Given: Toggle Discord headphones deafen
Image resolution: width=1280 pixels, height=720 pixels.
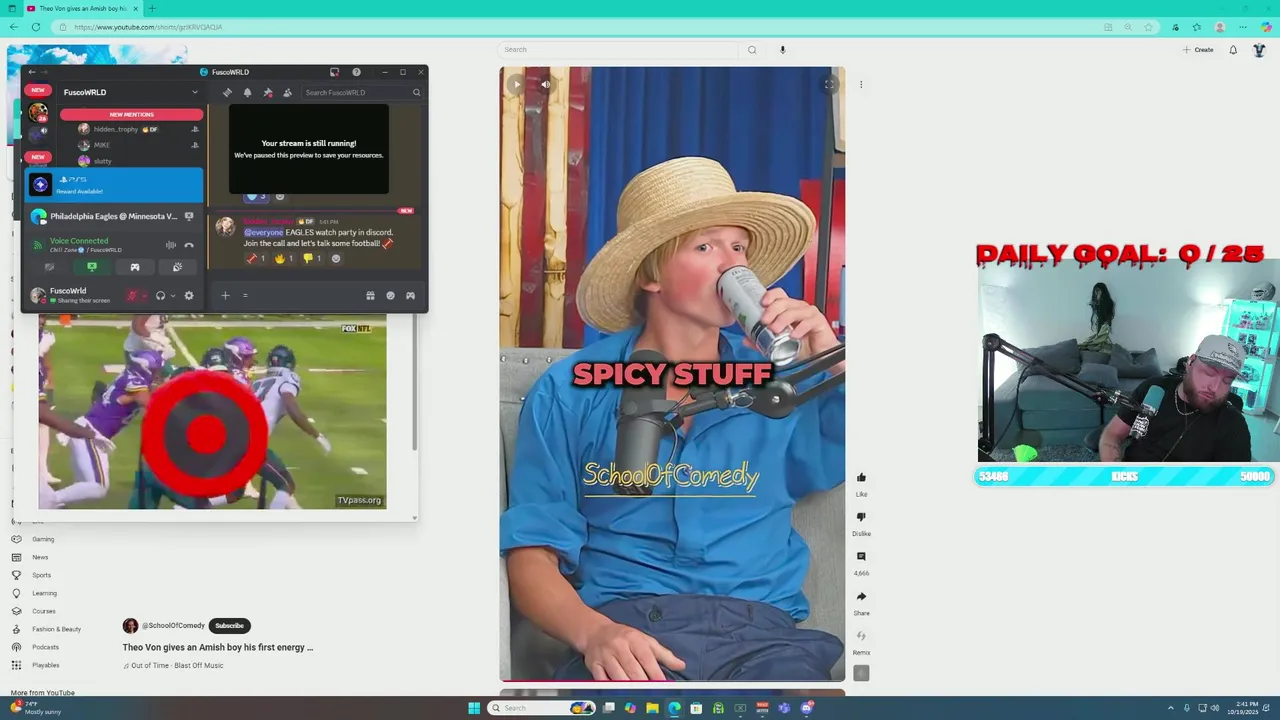Looking at the screenshot, I should point(160,295).
